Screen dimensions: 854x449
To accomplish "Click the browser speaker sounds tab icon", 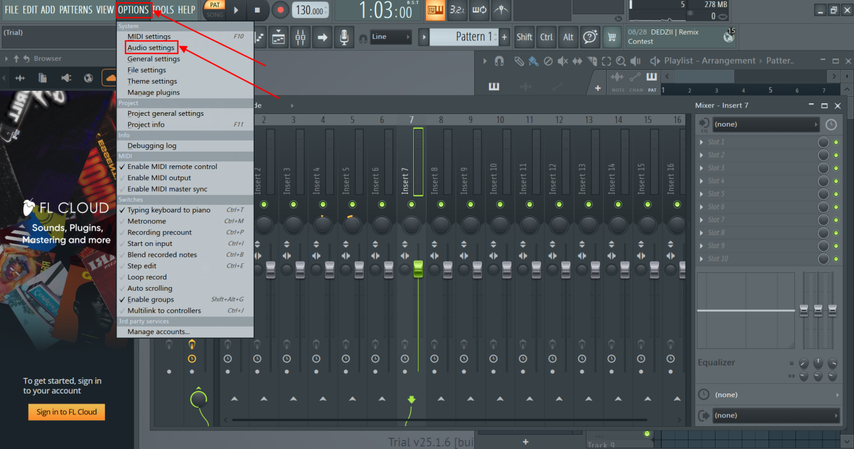I will click(x=66, y=78).
